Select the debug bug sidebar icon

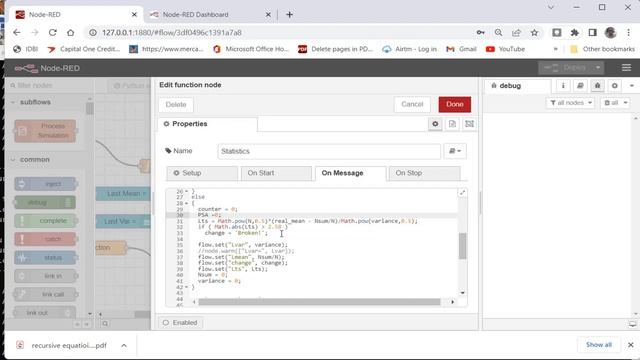(597, 86)
